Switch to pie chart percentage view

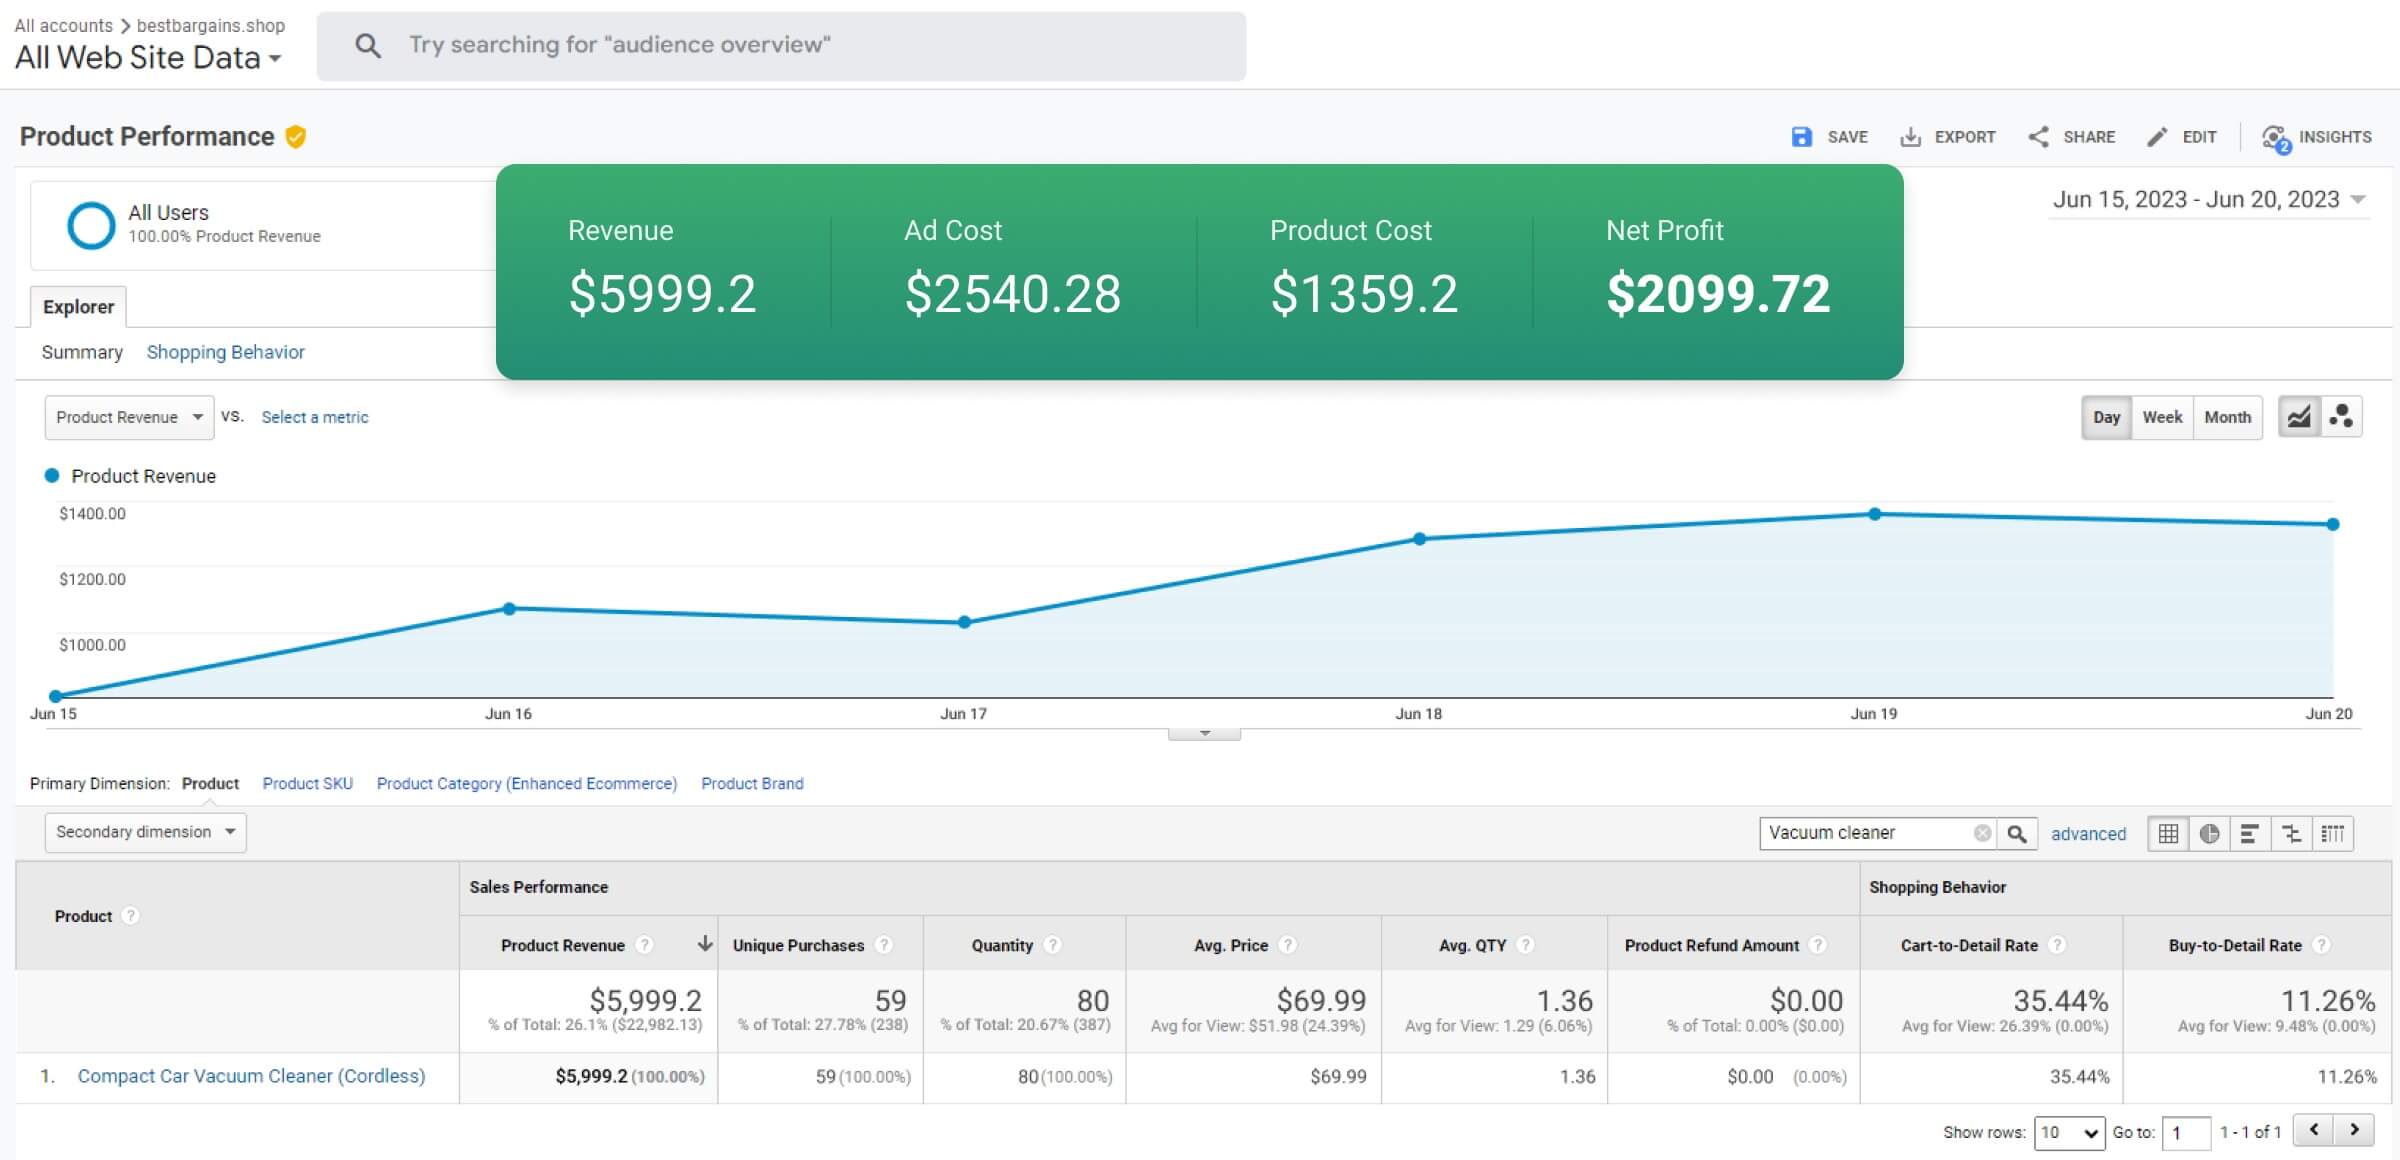pos(2210,833)
